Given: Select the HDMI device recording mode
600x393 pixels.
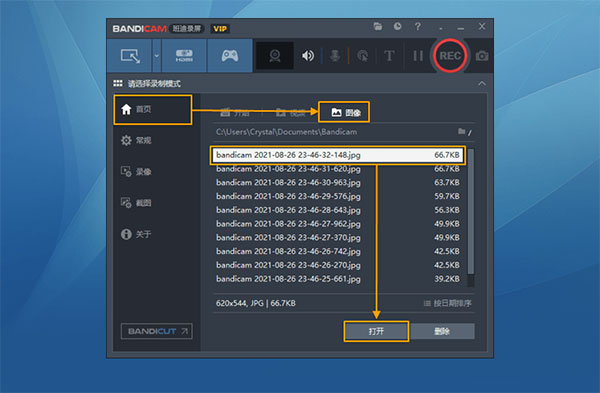Looking at the screenshot, I should pos(184,56).
